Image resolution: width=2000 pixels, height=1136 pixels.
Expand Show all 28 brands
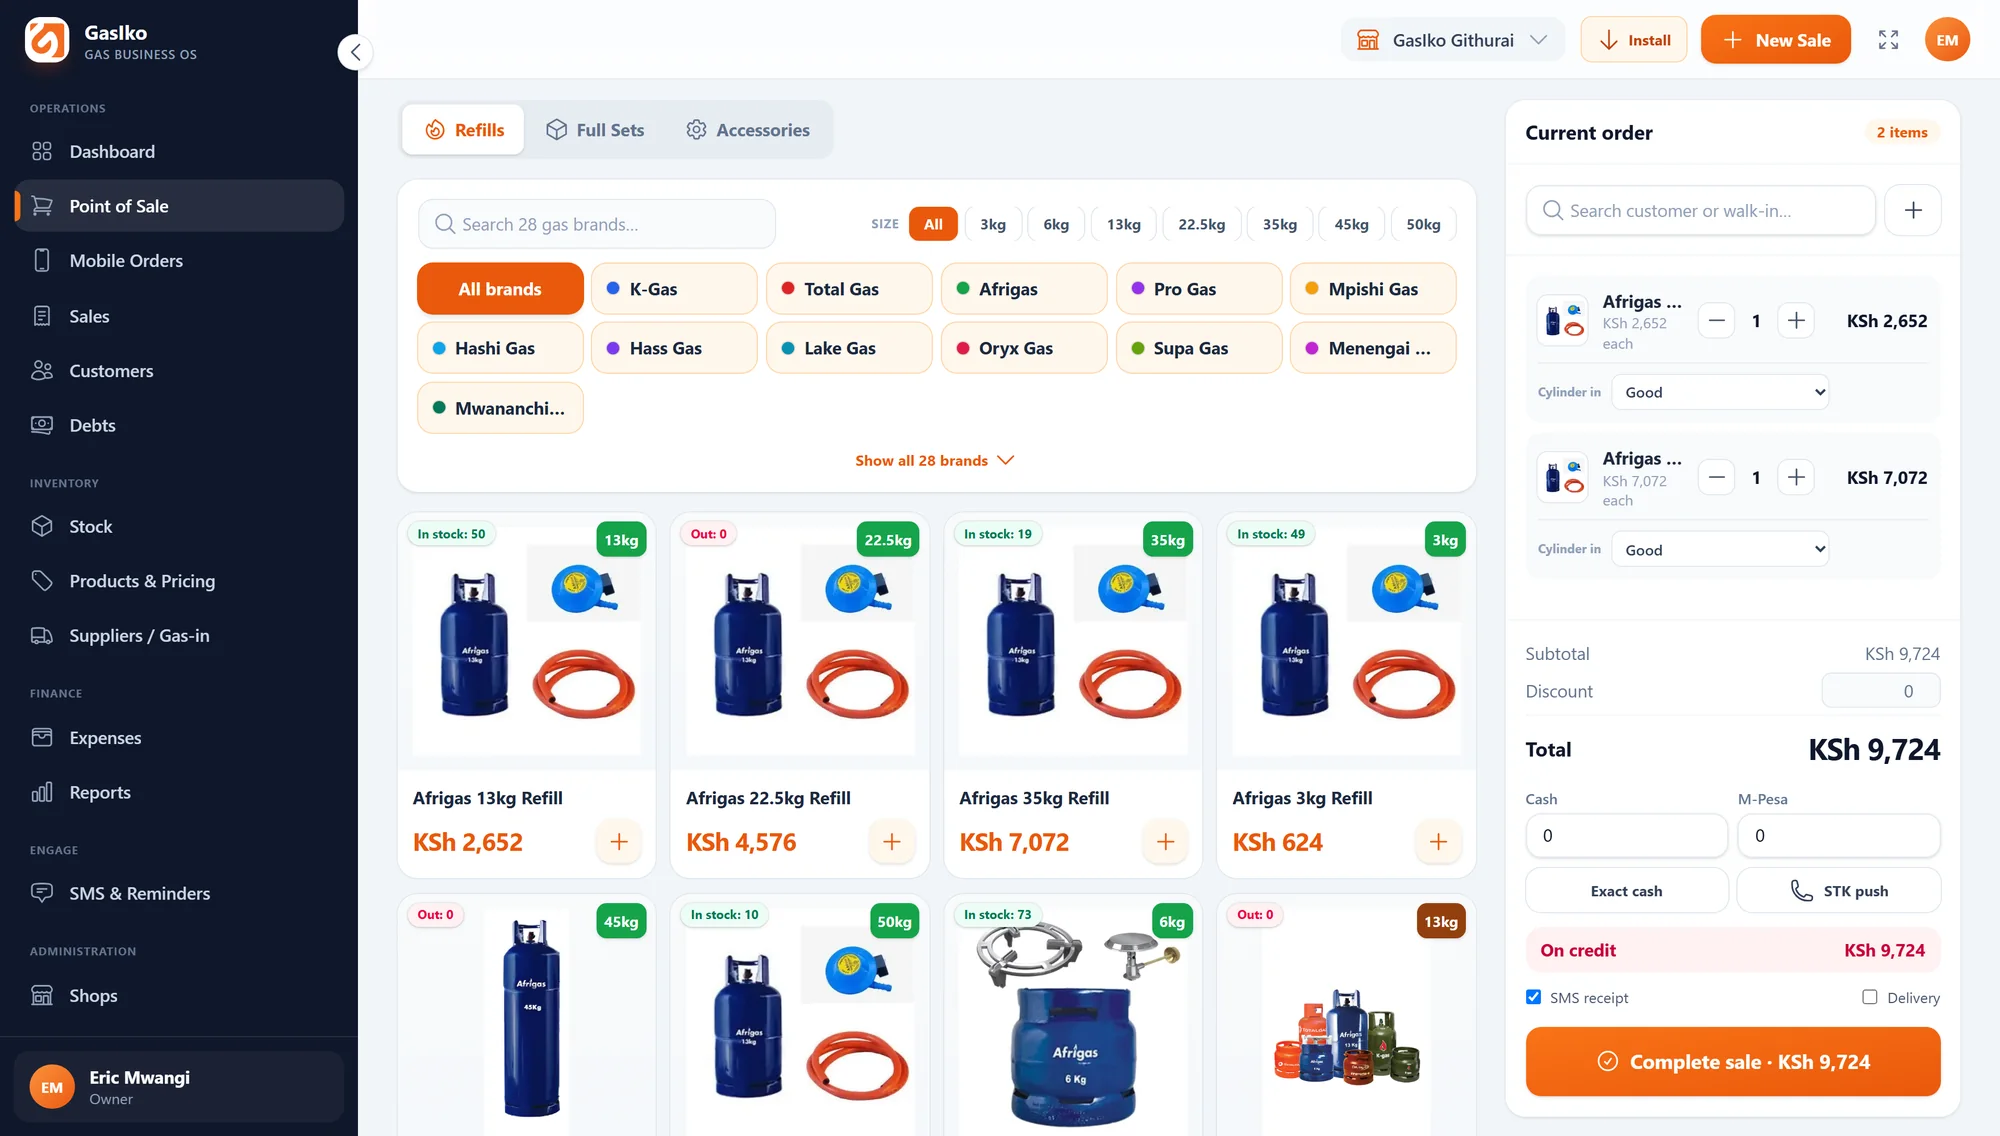(935, 460)
